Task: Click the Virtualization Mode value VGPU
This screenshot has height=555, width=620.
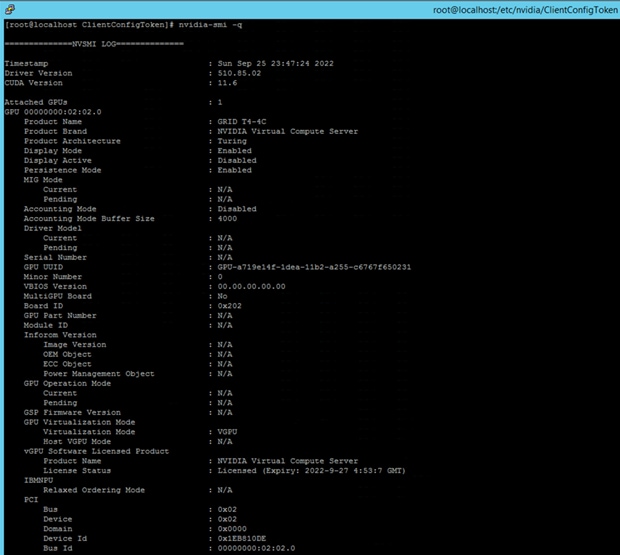Action: (227, 432)
